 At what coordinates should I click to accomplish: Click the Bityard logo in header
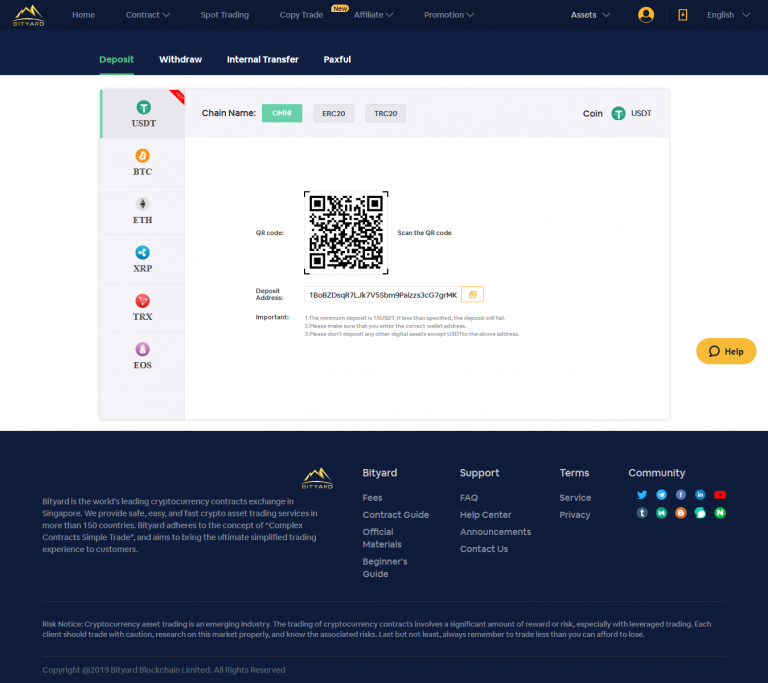28,15
